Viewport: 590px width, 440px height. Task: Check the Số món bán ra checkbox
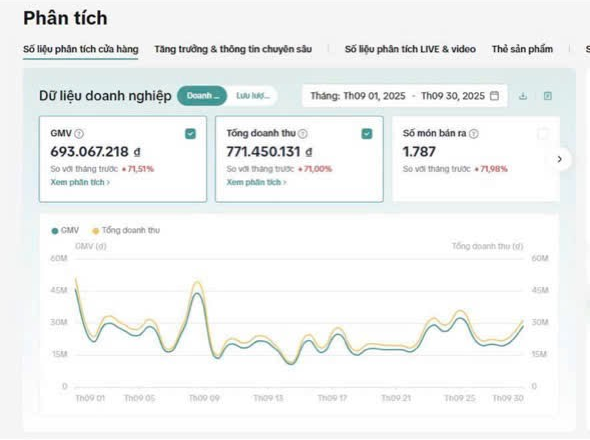[x=543, y=134]
